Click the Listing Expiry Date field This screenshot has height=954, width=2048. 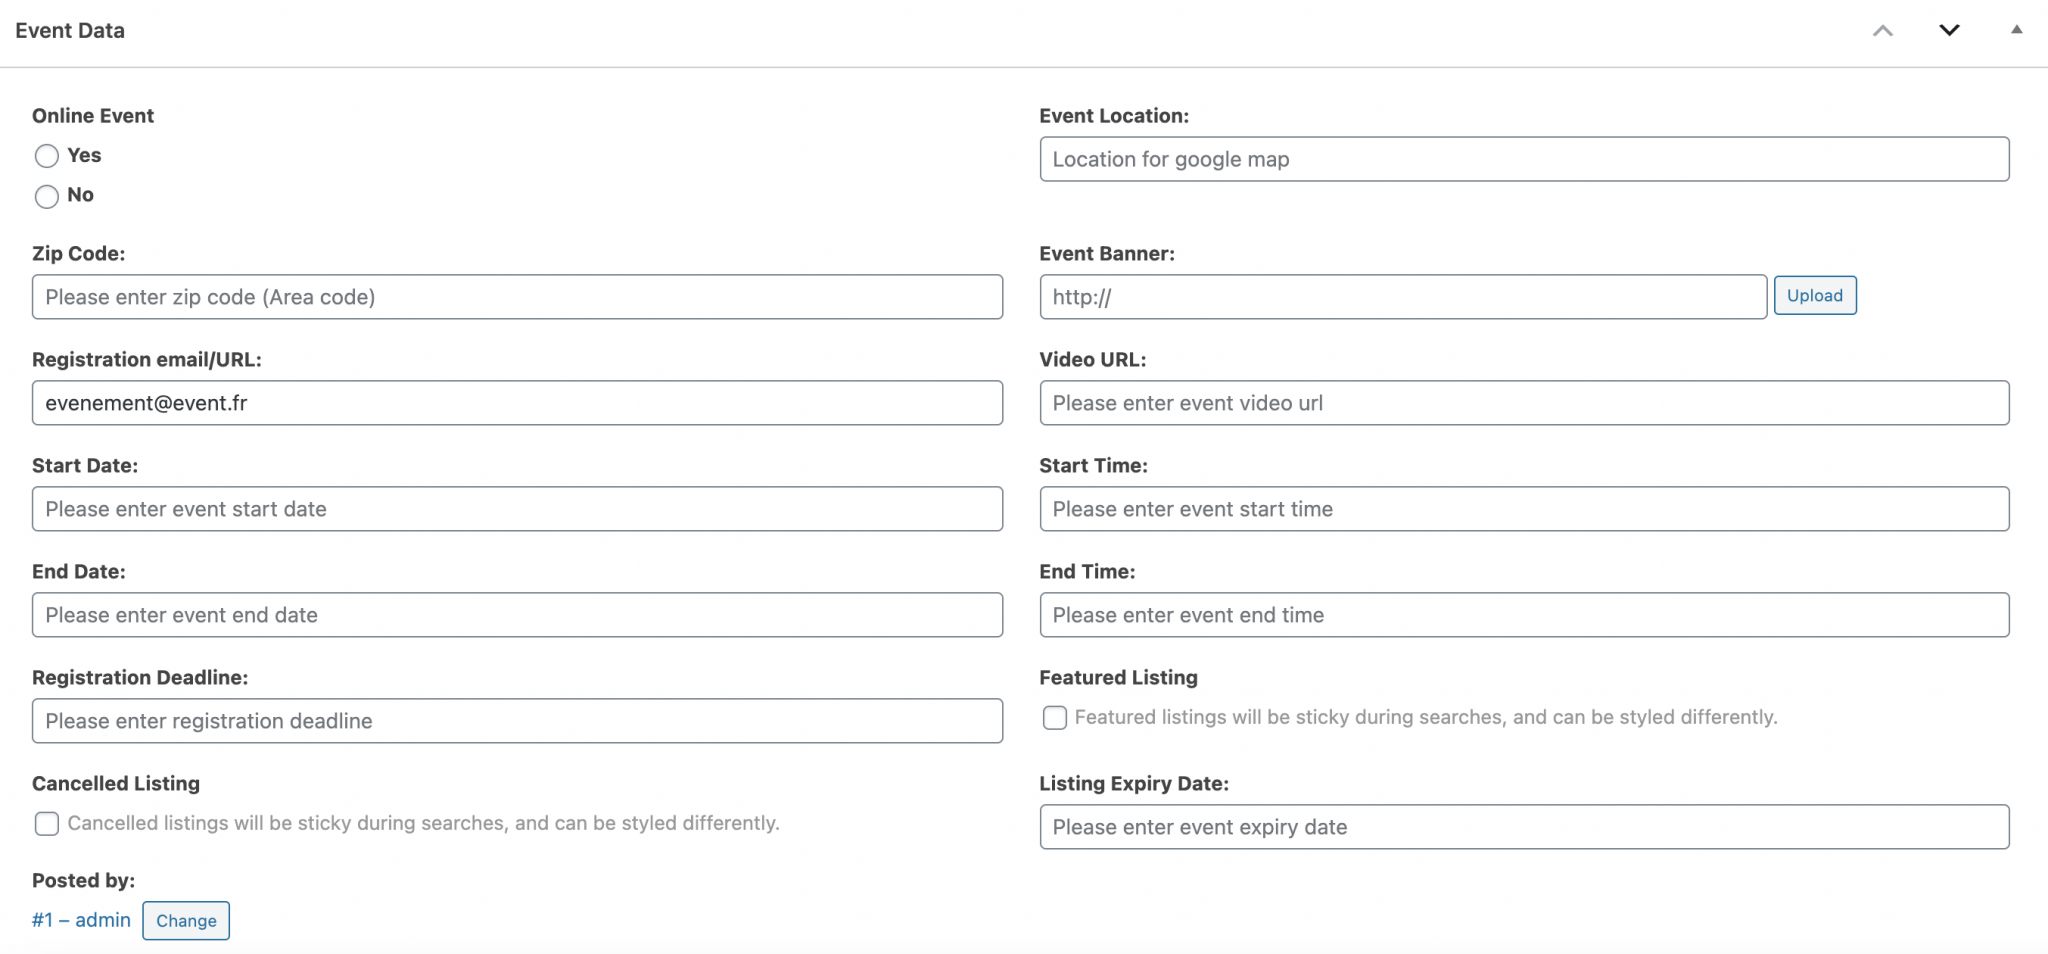tap(1523, 828)
